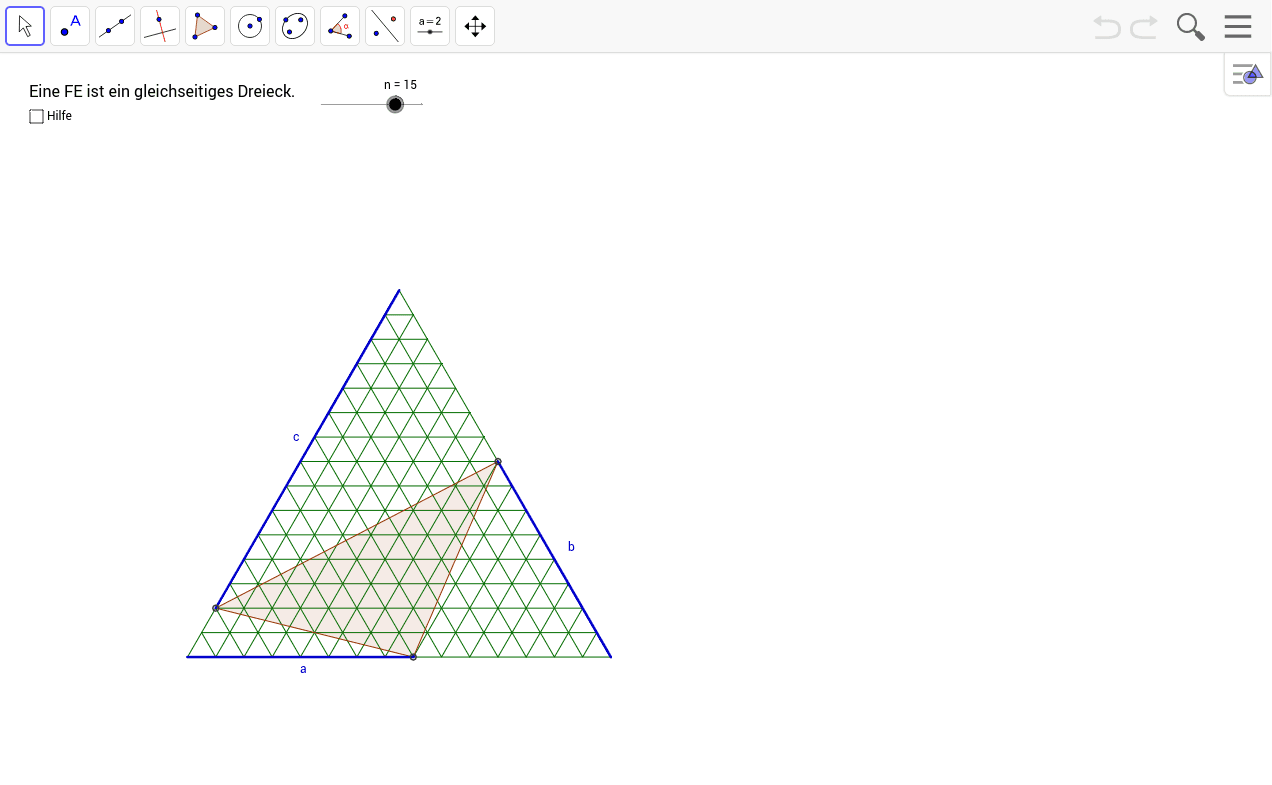Click the Undo arrow
Image resolution: width=1272 pixels, height=785 pixels.
[1107, 27]
